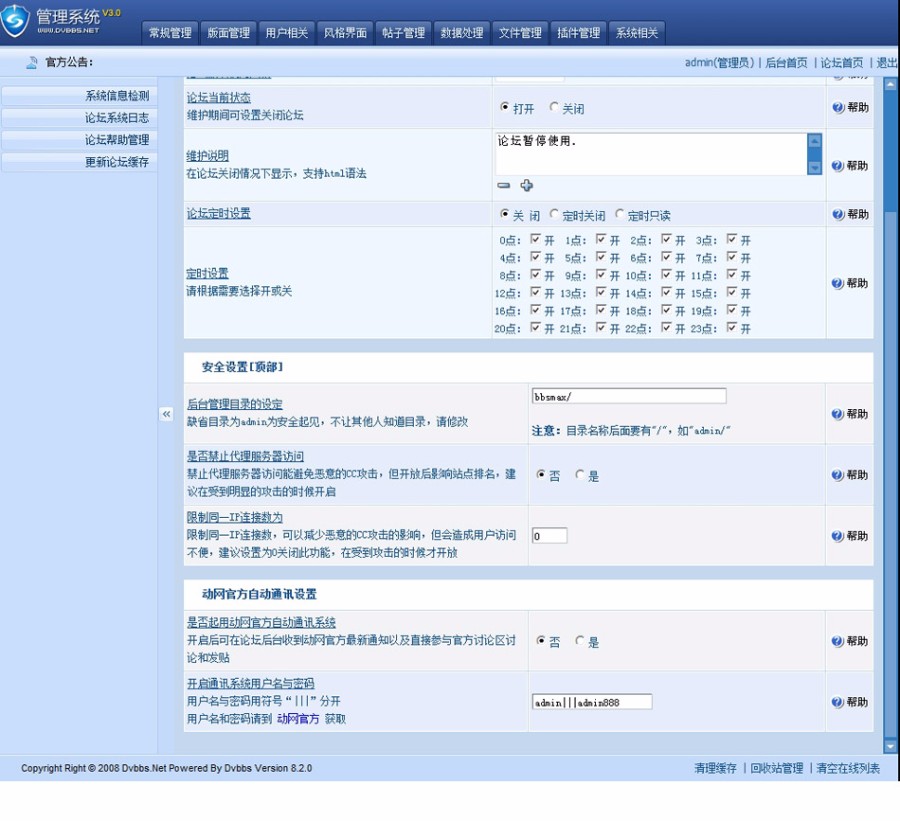Choose 是 to block proxy server access
This screenshot has height=821, width=900.
pos(580,474)
